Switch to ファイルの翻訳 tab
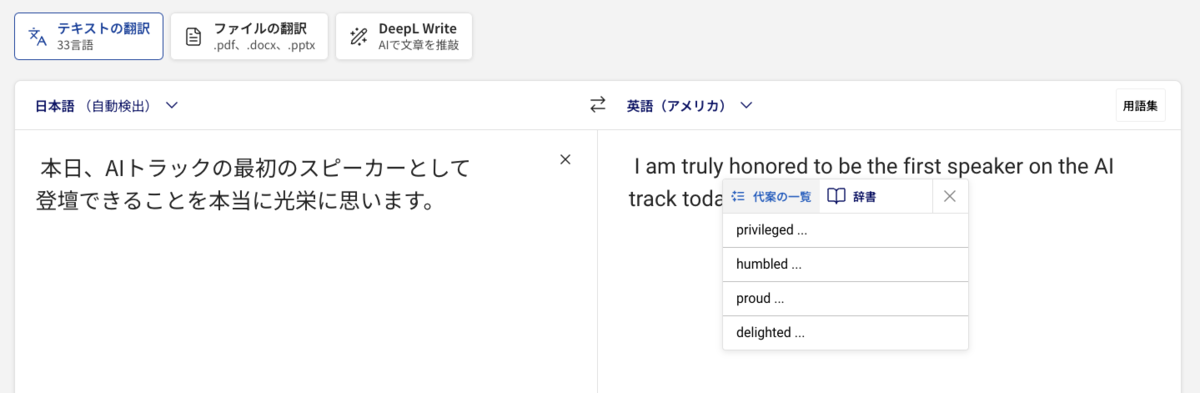Image resolution: width=1200 pixels, height=393 pixels. [x=249, y=36]
